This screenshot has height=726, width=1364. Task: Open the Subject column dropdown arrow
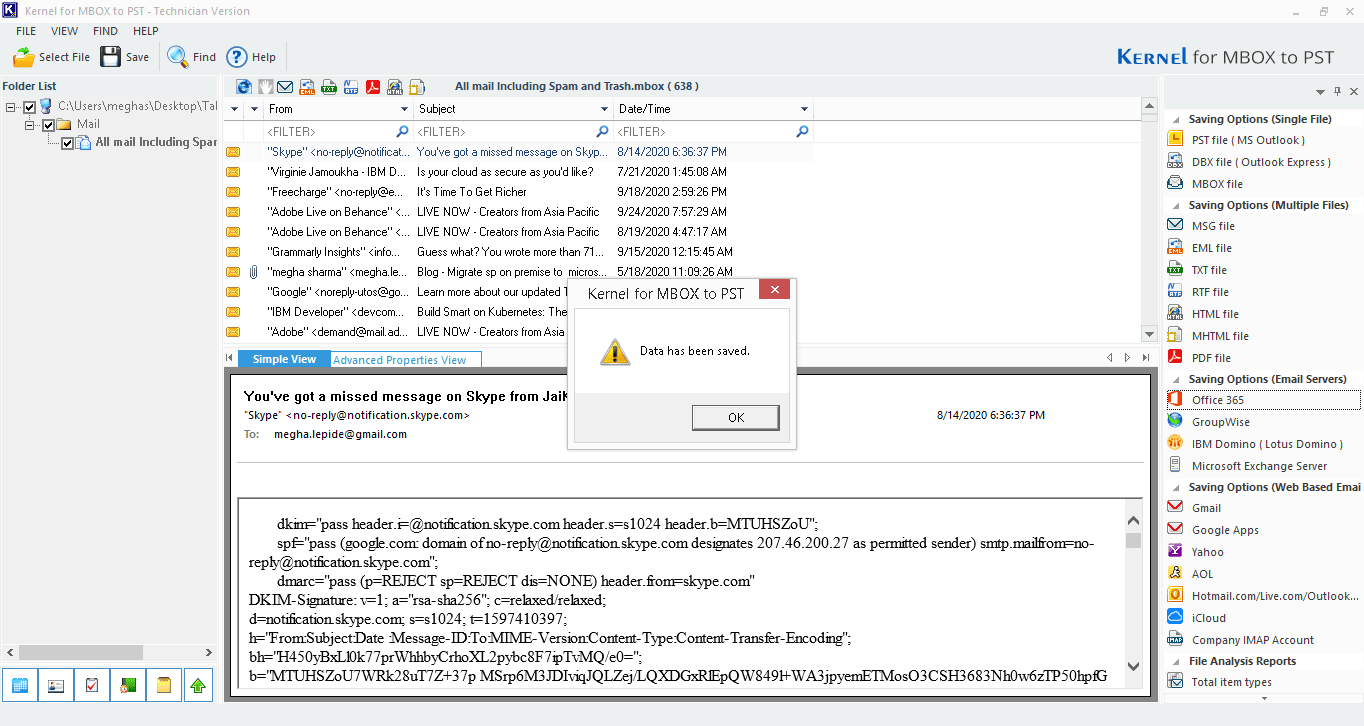coord(604,109)
